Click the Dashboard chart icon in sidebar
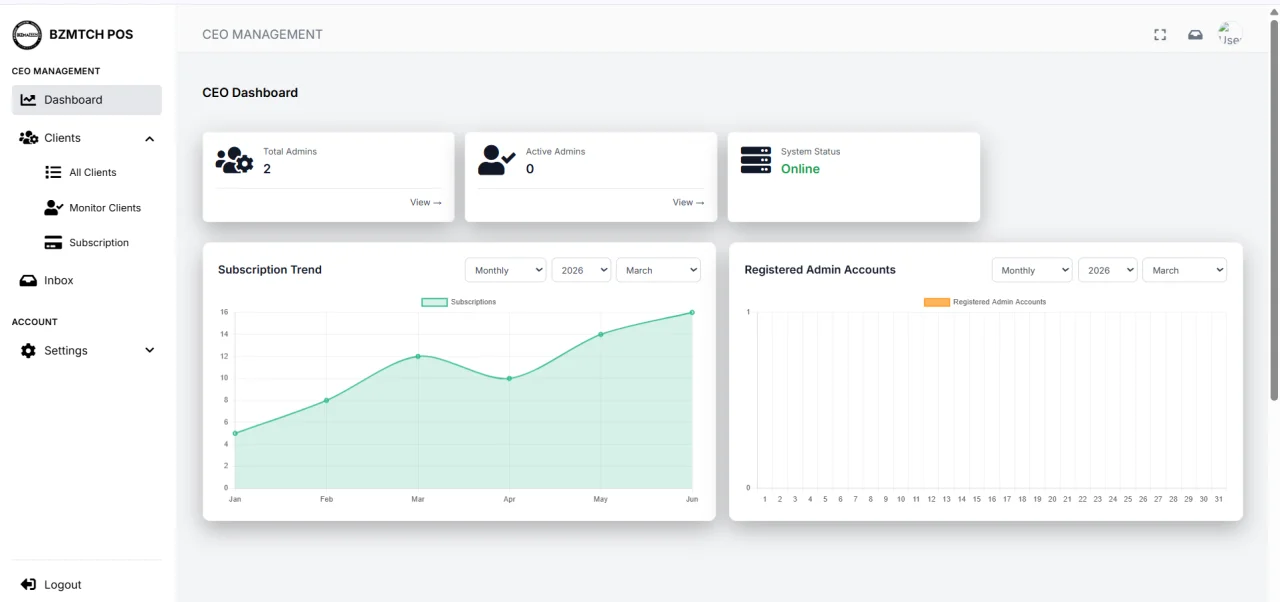 (28, 100)
